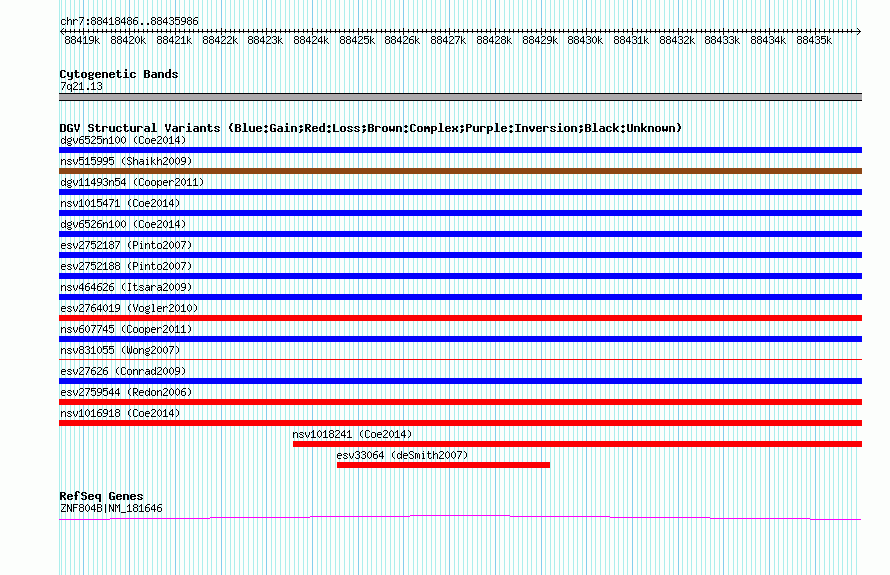The image size is (890, 575).
Task: Click the dgv6525n100 (Coe2014) variant label
Action: coord(123,140)
